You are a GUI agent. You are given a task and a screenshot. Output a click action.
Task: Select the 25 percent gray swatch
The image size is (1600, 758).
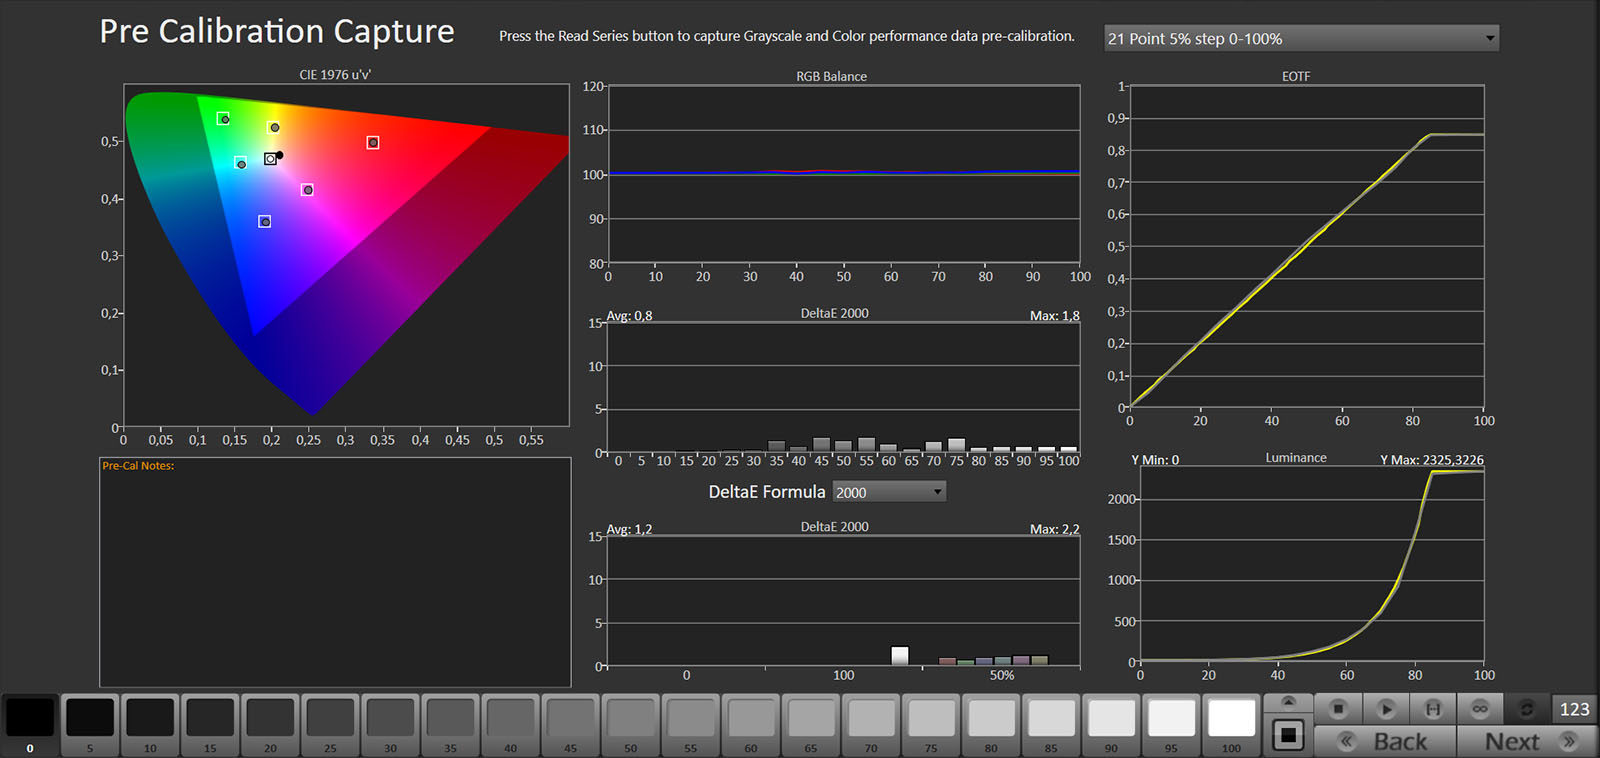(x=330, y=719)
